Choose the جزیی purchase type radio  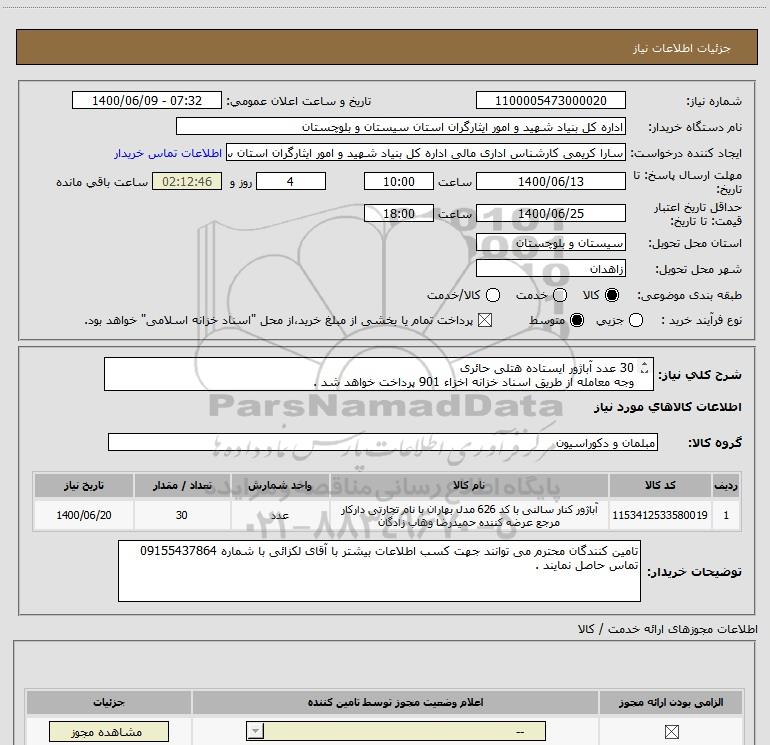click(636, 320)
